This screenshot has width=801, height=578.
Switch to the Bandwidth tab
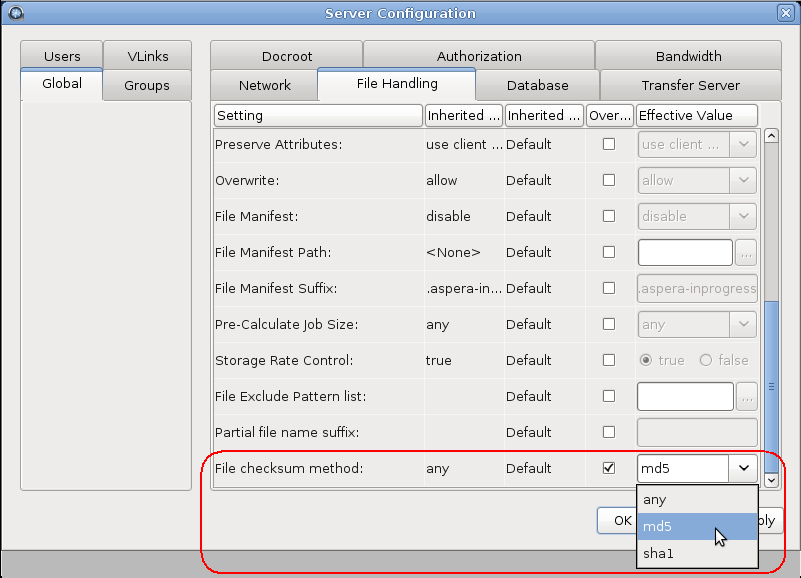click(x=688, y=56)
